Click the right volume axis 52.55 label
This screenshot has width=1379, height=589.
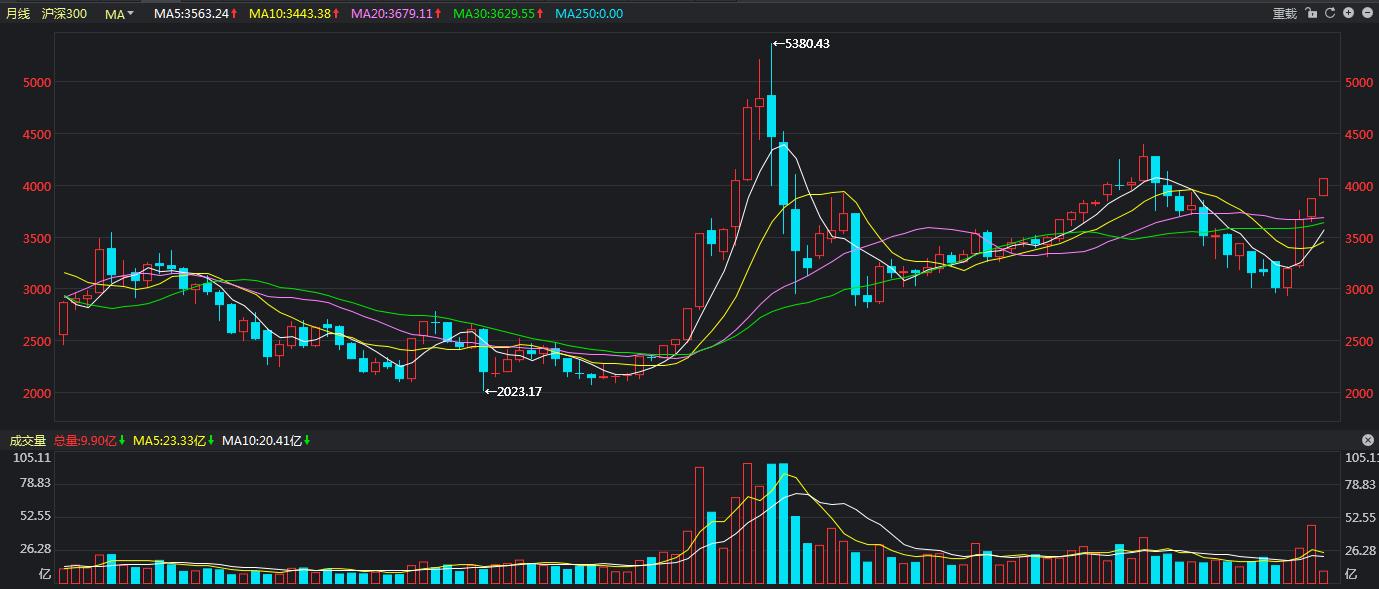(x=1360, y=517)
